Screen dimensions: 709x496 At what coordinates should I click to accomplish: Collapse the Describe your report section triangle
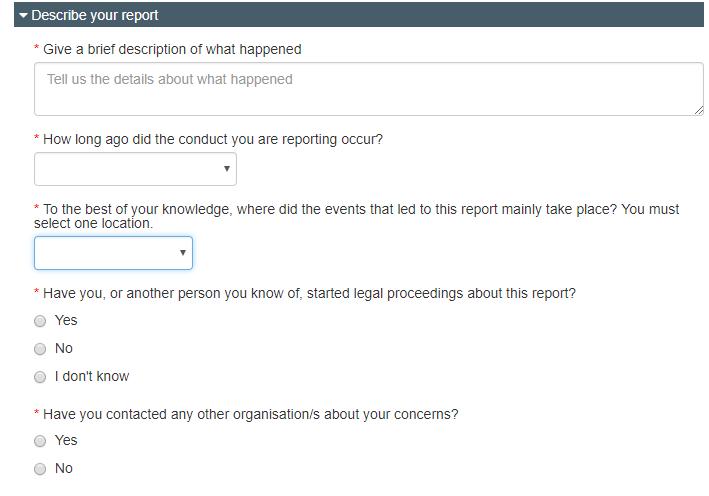click(24, 15)
